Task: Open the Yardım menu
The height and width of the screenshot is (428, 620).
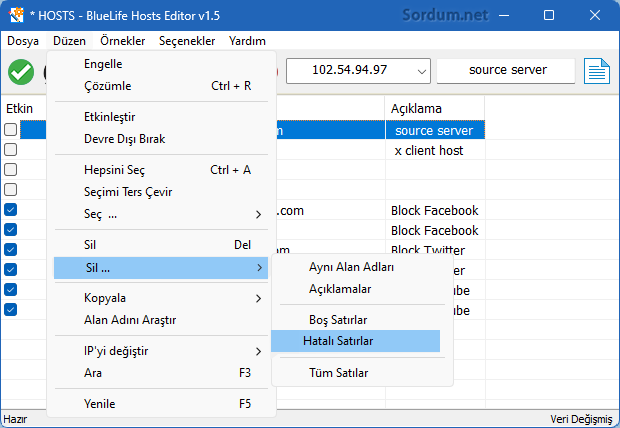Action: (247, 41)
